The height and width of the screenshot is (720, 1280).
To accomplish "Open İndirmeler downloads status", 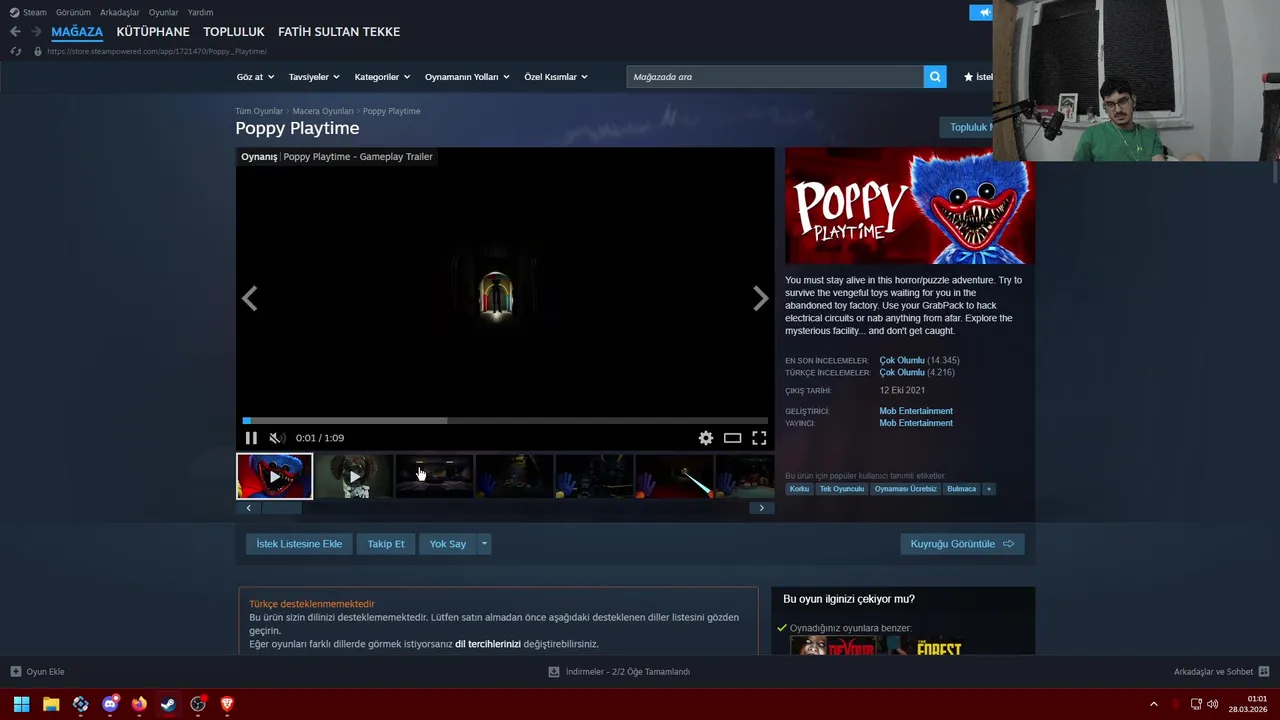I will point(619,672).
